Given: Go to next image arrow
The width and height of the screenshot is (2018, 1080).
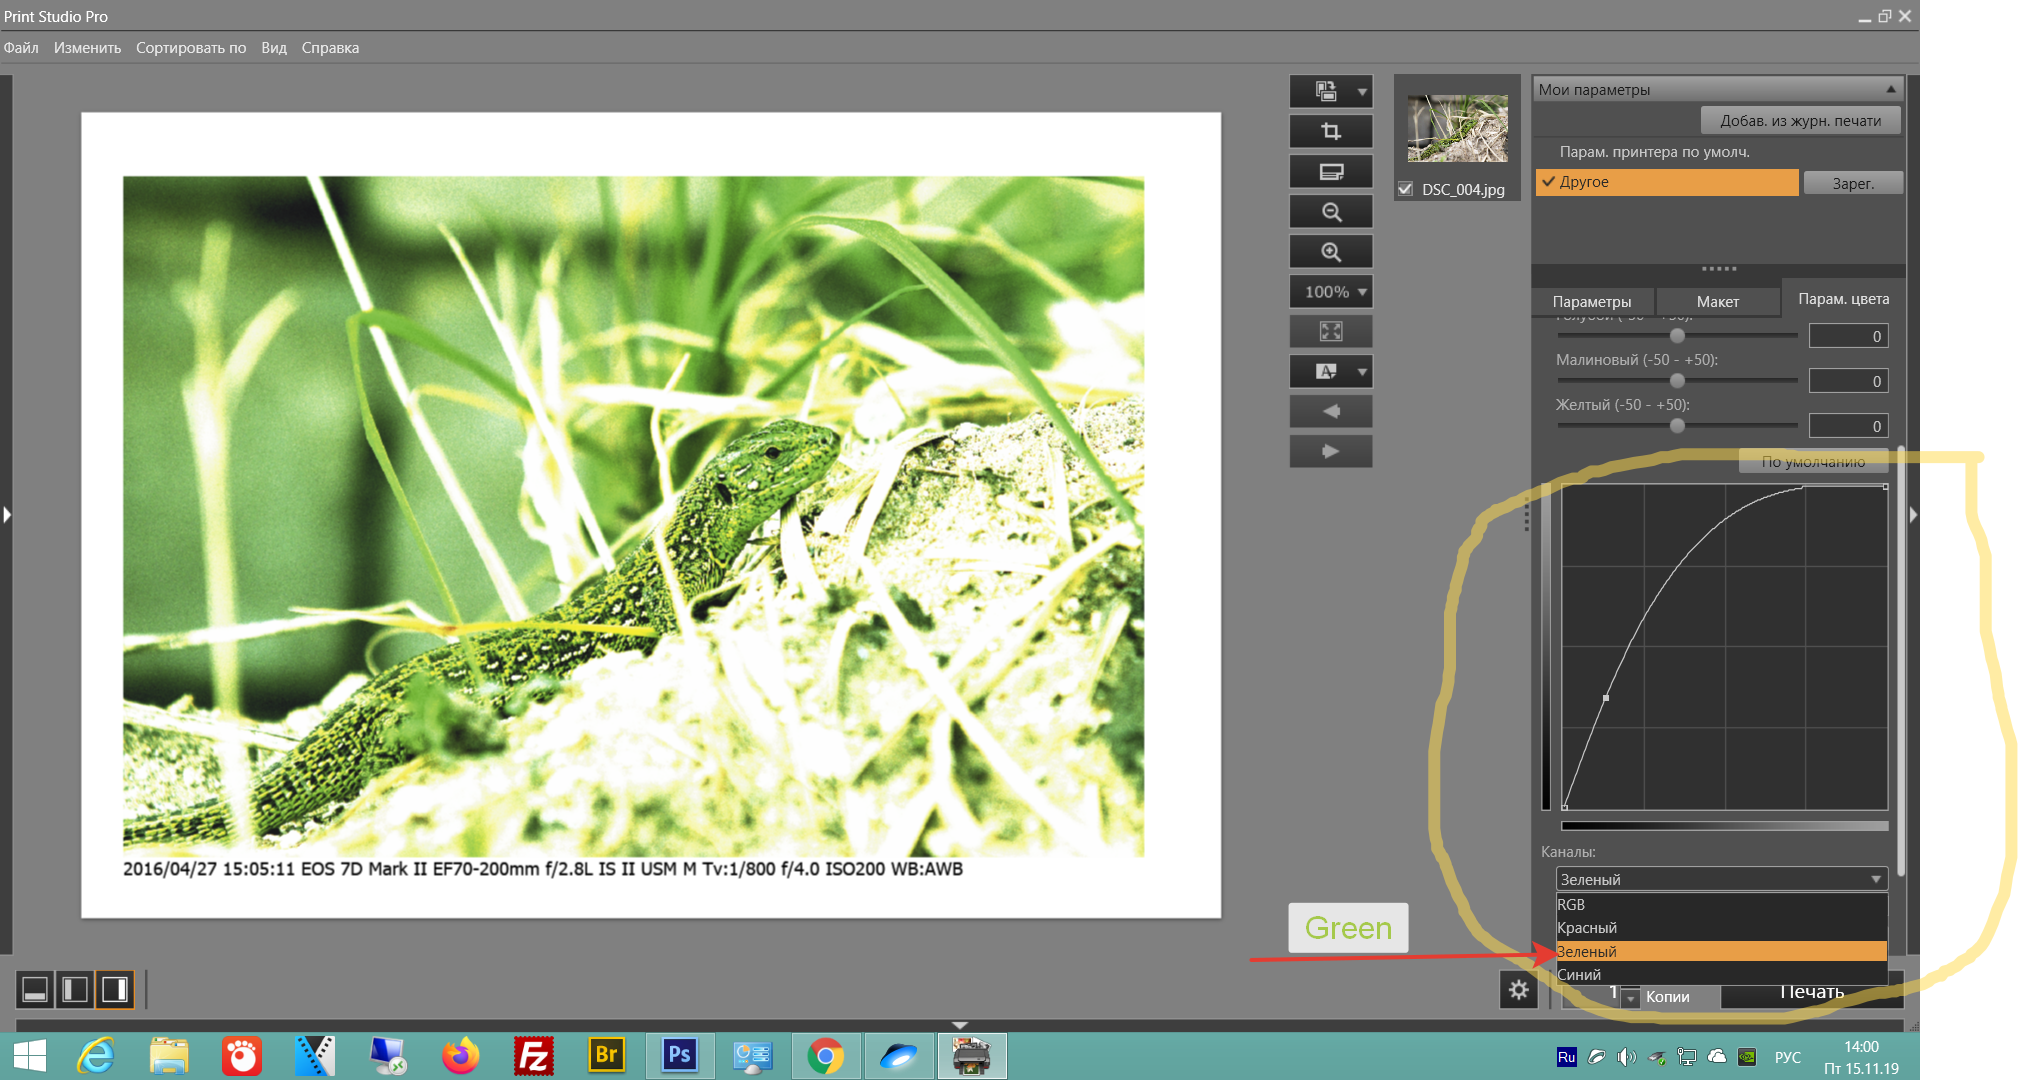Looking at the screenshot, I should pos(1330,451).
